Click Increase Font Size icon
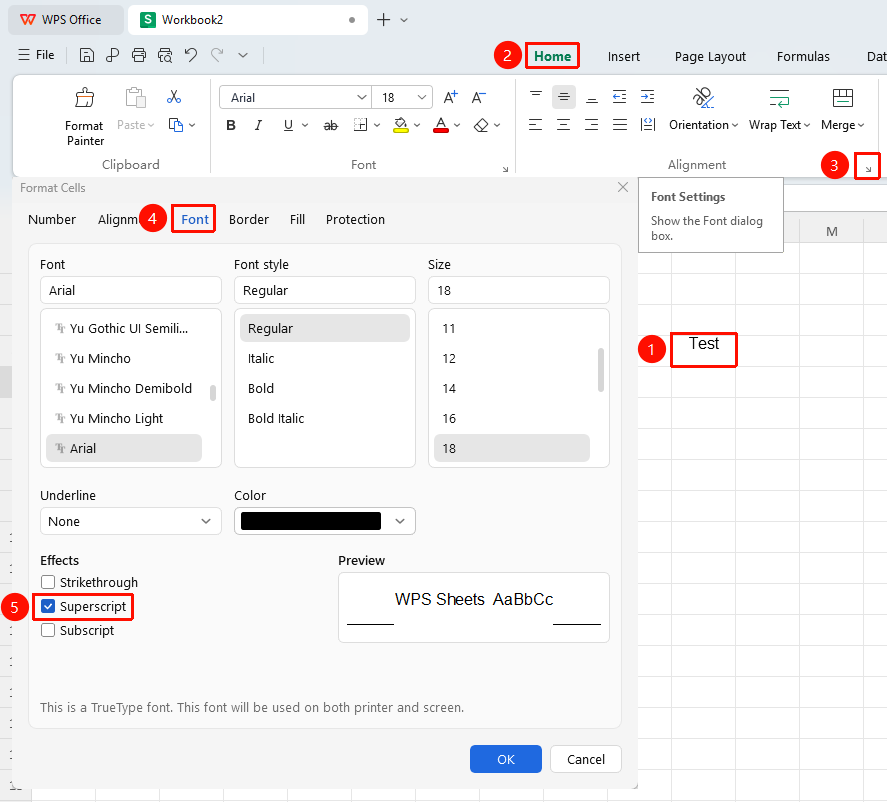887x802 pixels. (450, 97)
